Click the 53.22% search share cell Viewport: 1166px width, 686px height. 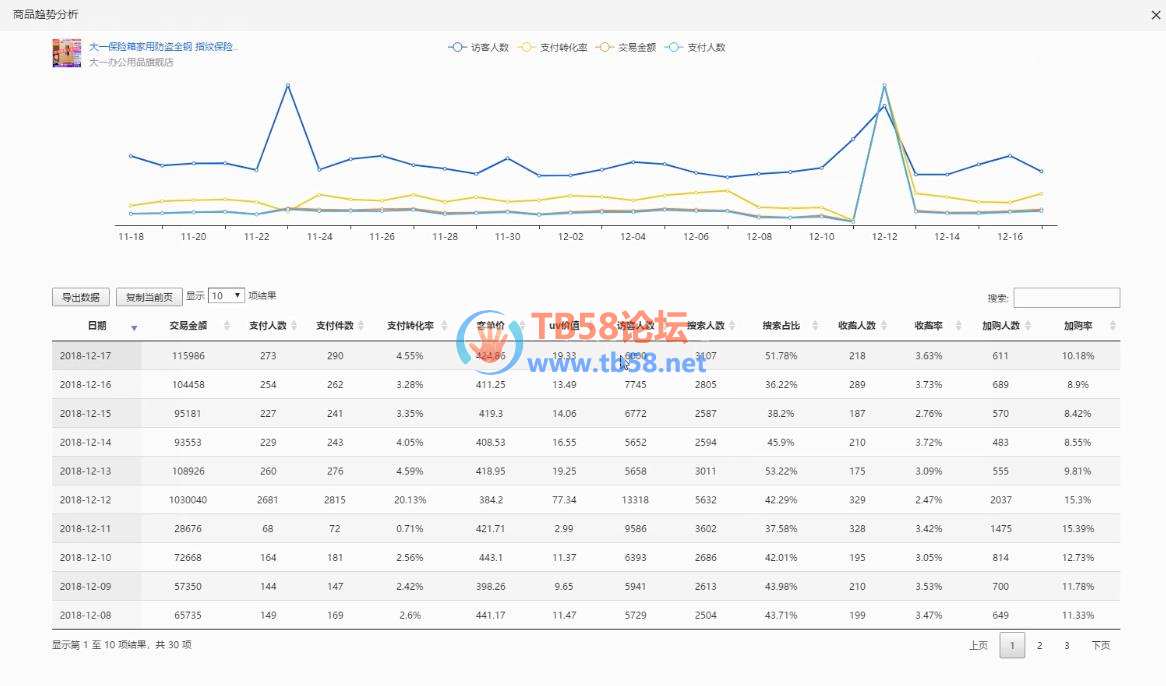(x=781, y=471)
